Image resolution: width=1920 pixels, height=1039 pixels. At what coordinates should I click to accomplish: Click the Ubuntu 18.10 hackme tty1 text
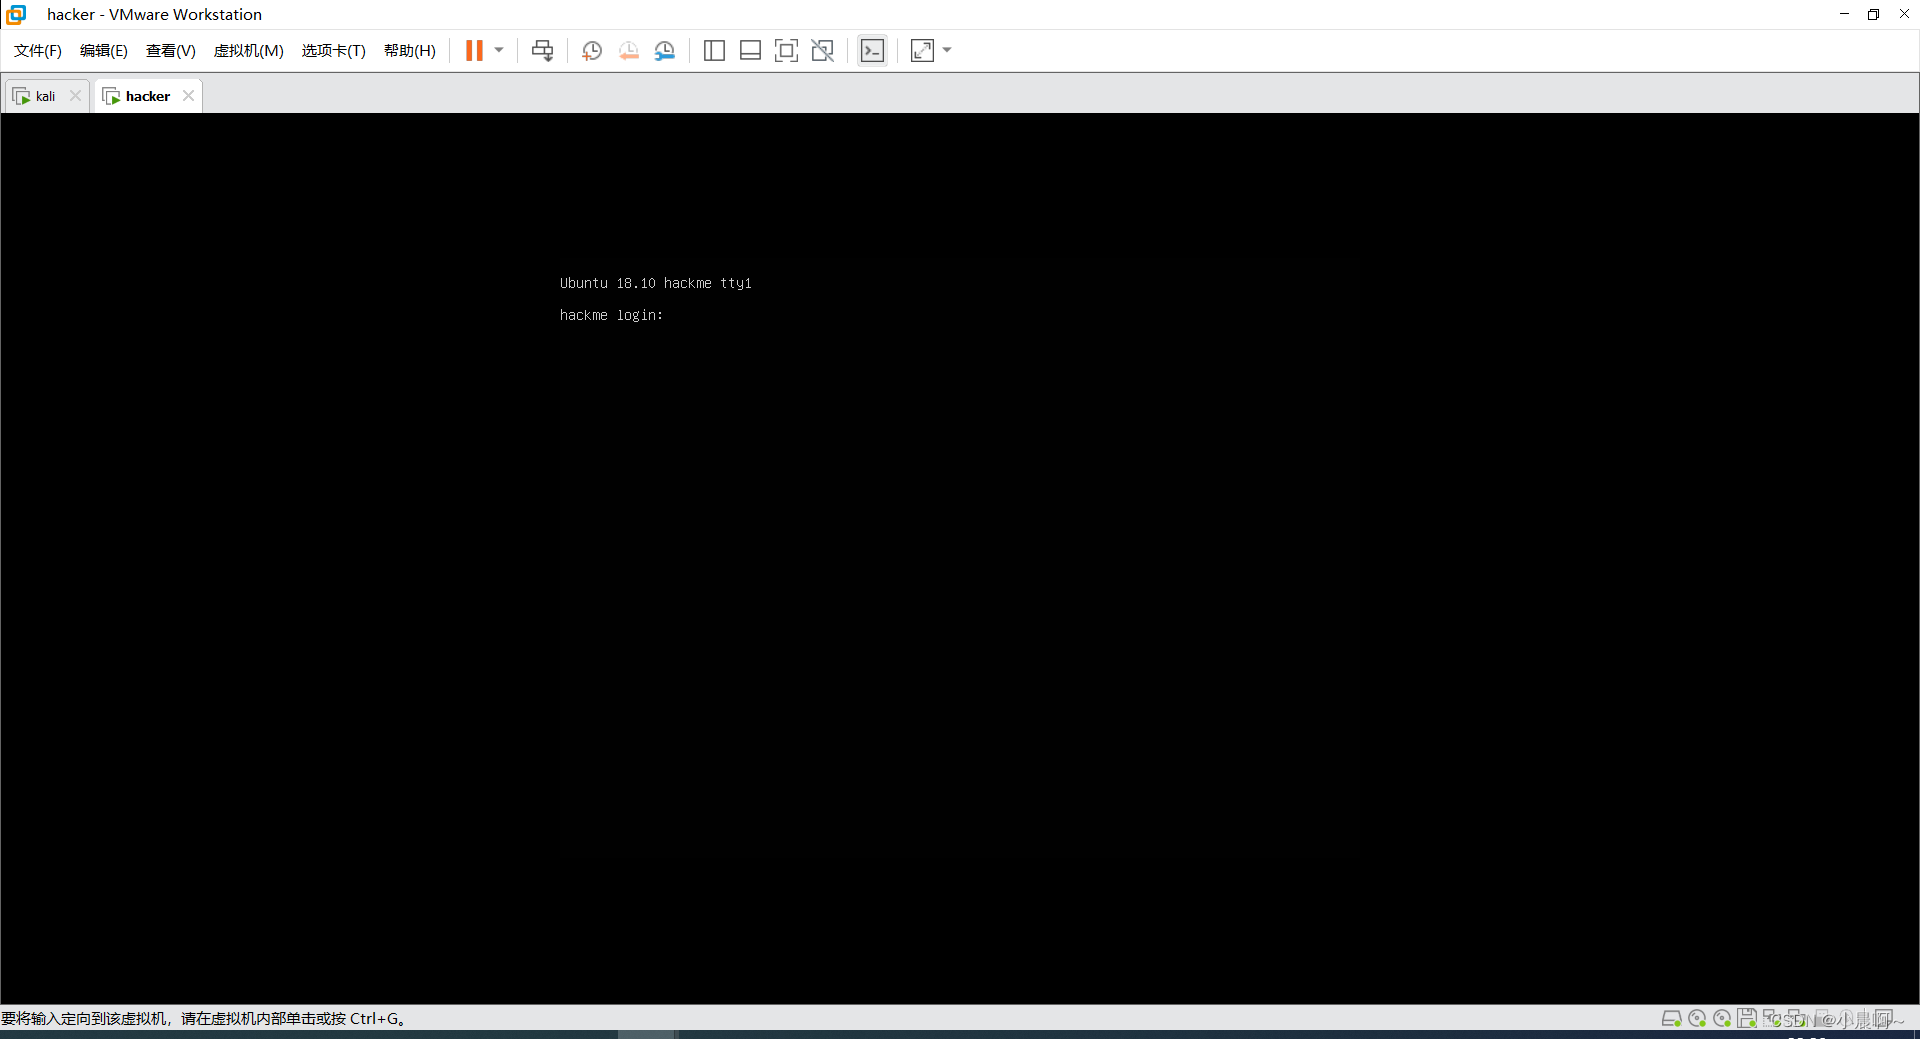(655, 283)
